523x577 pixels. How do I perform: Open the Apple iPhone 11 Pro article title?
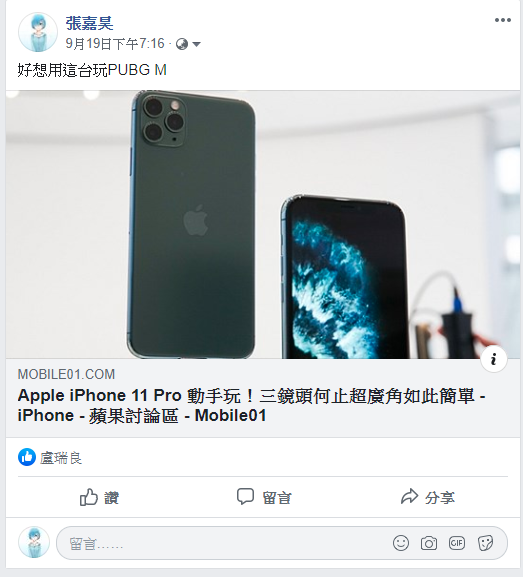[251, 406]
